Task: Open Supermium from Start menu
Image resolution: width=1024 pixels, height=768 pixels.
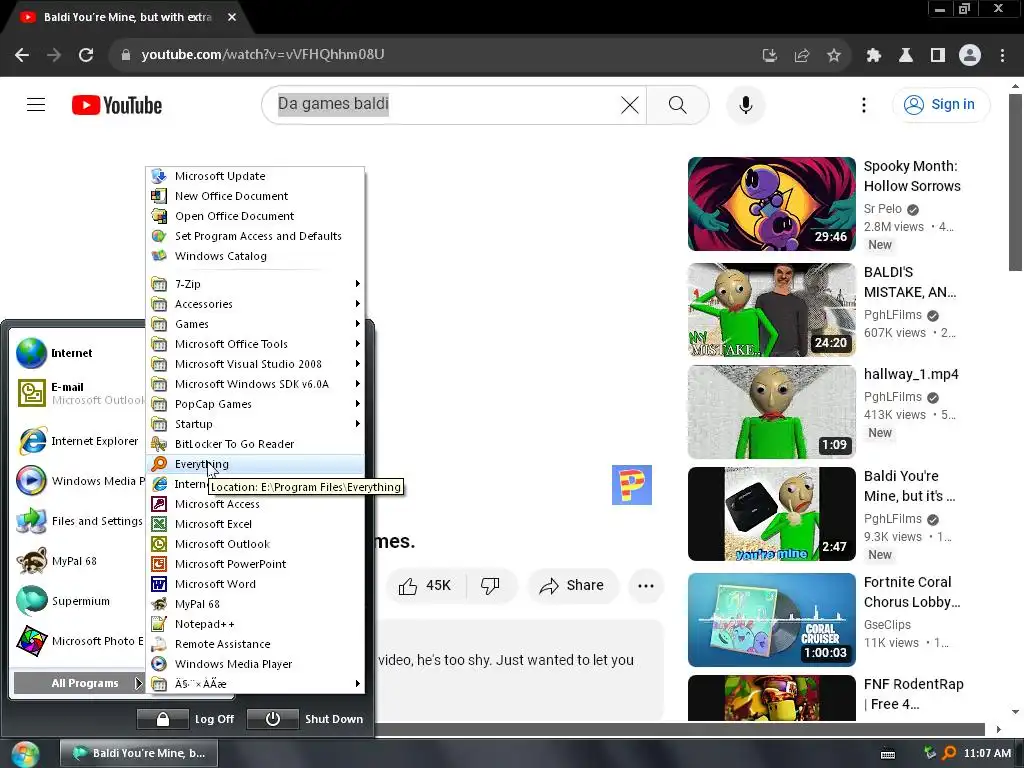Action: [x=78, y=601]
